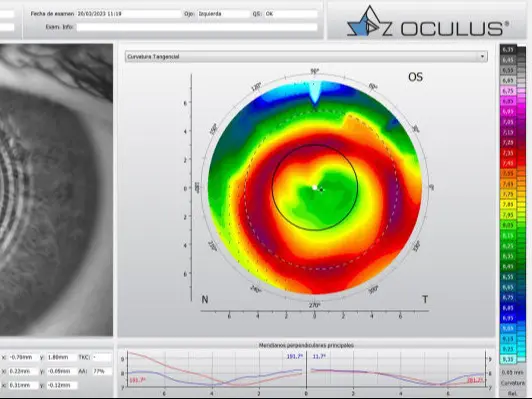Click the black dot marker near map center

[321, 190]
